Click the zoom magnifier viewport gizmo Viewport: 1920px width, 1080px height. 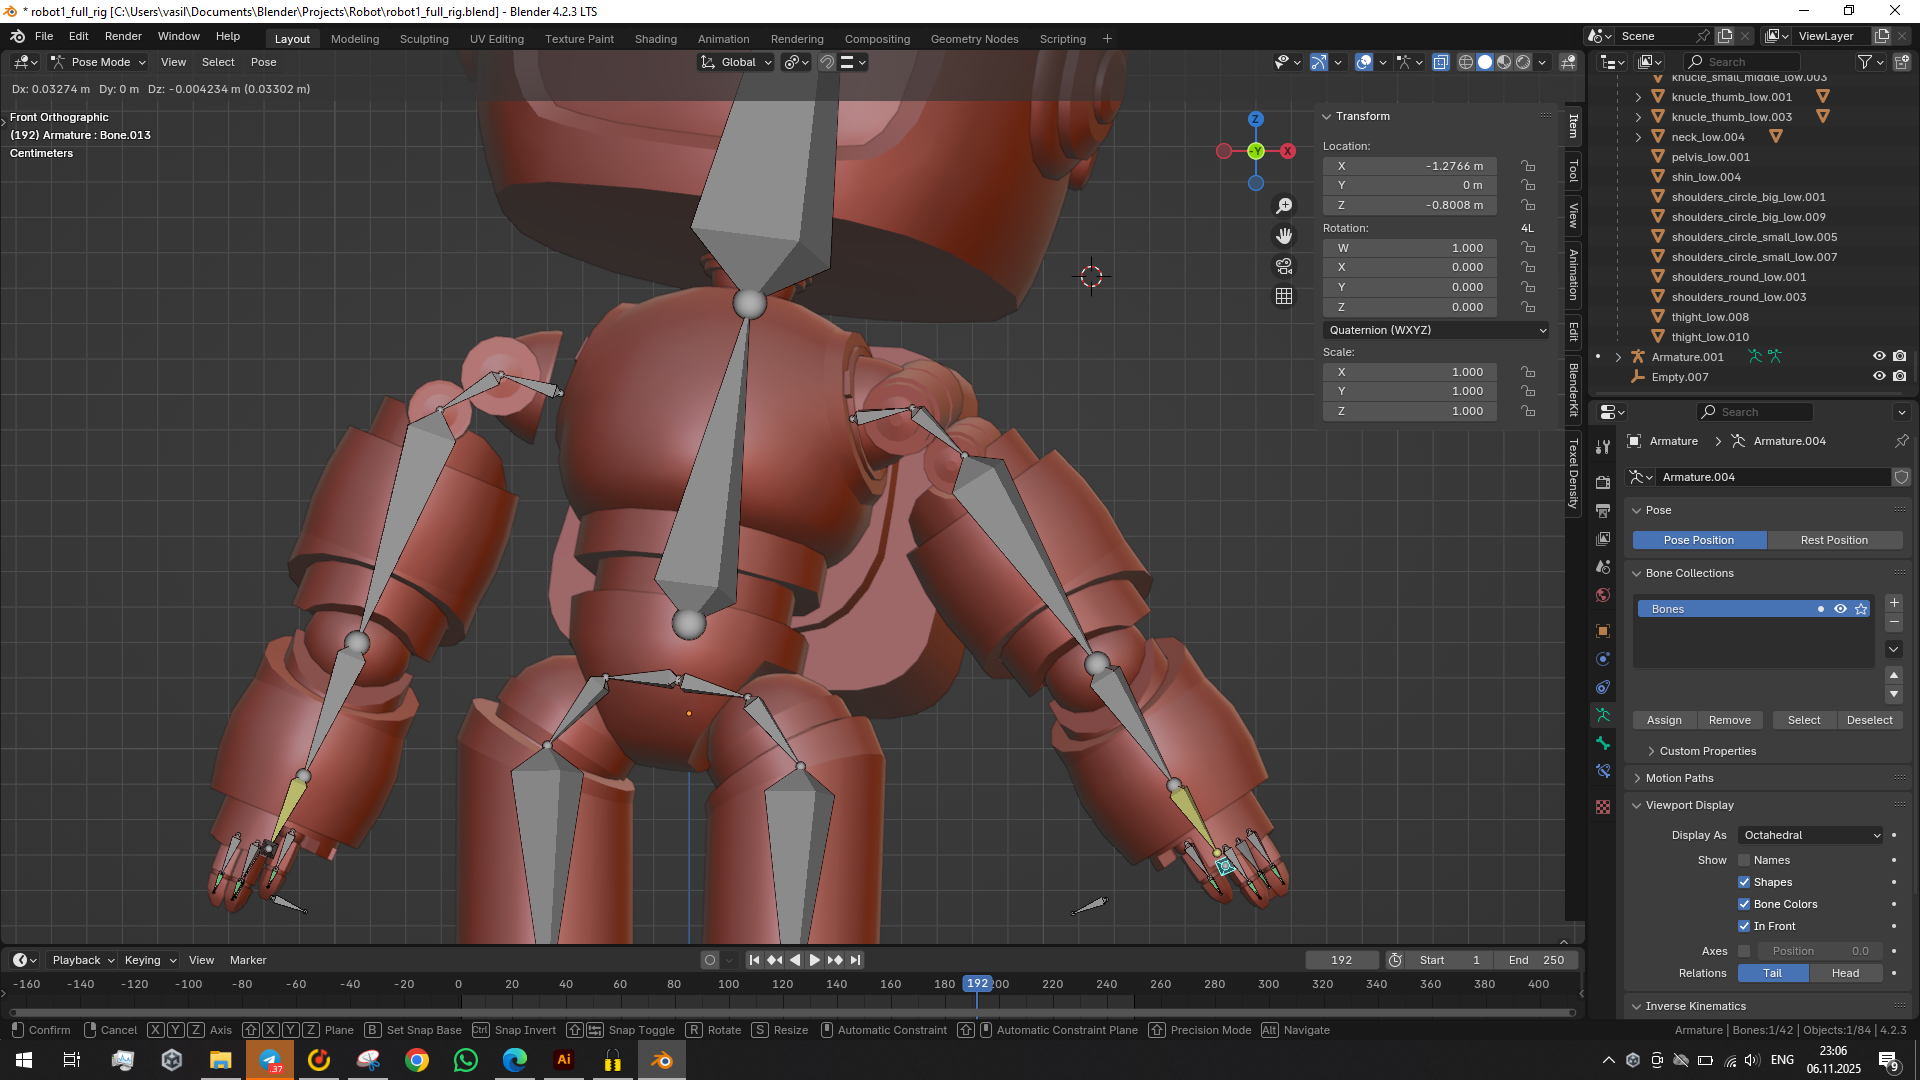(1284, 206)
